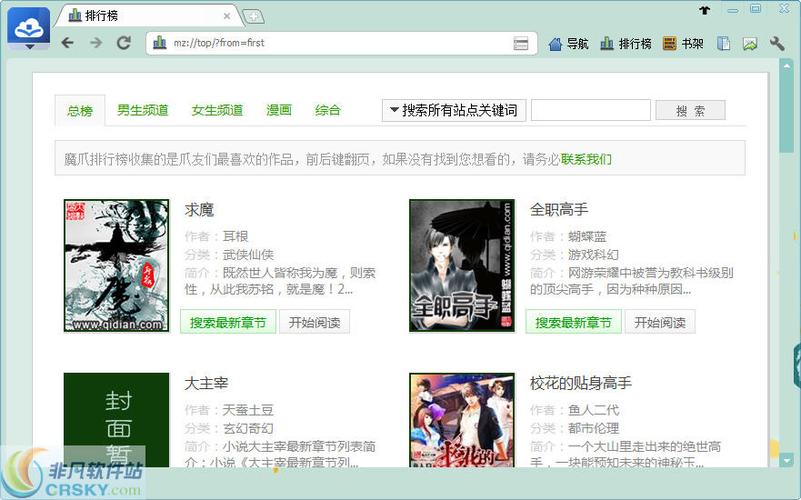Click the shirt skin icon in the title bar
801x500 pixels.
[705, 10]
